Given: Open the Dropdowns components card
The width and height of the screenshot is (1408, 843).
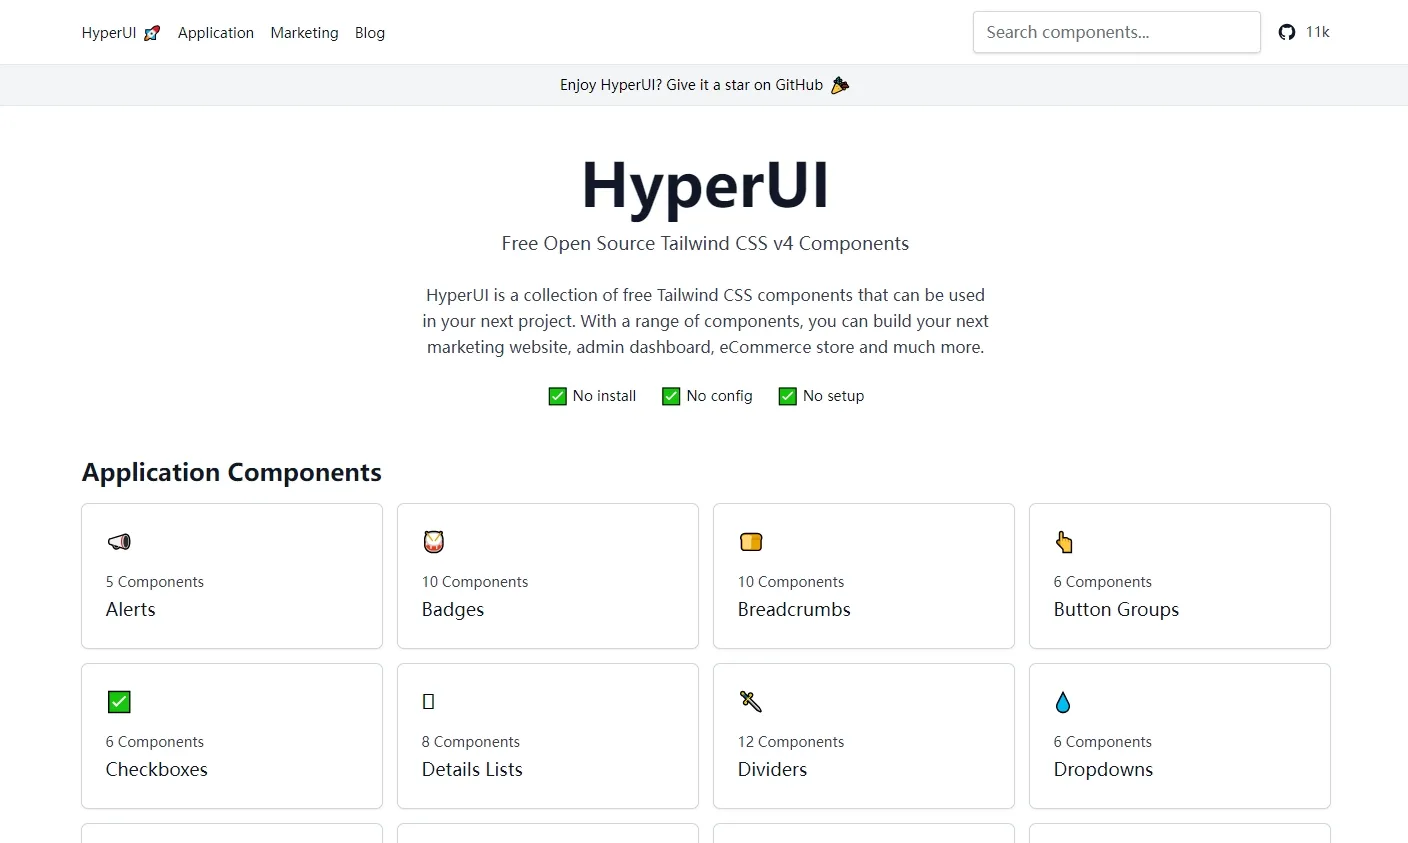Looking at the screenshot, I should [1180, 736].
